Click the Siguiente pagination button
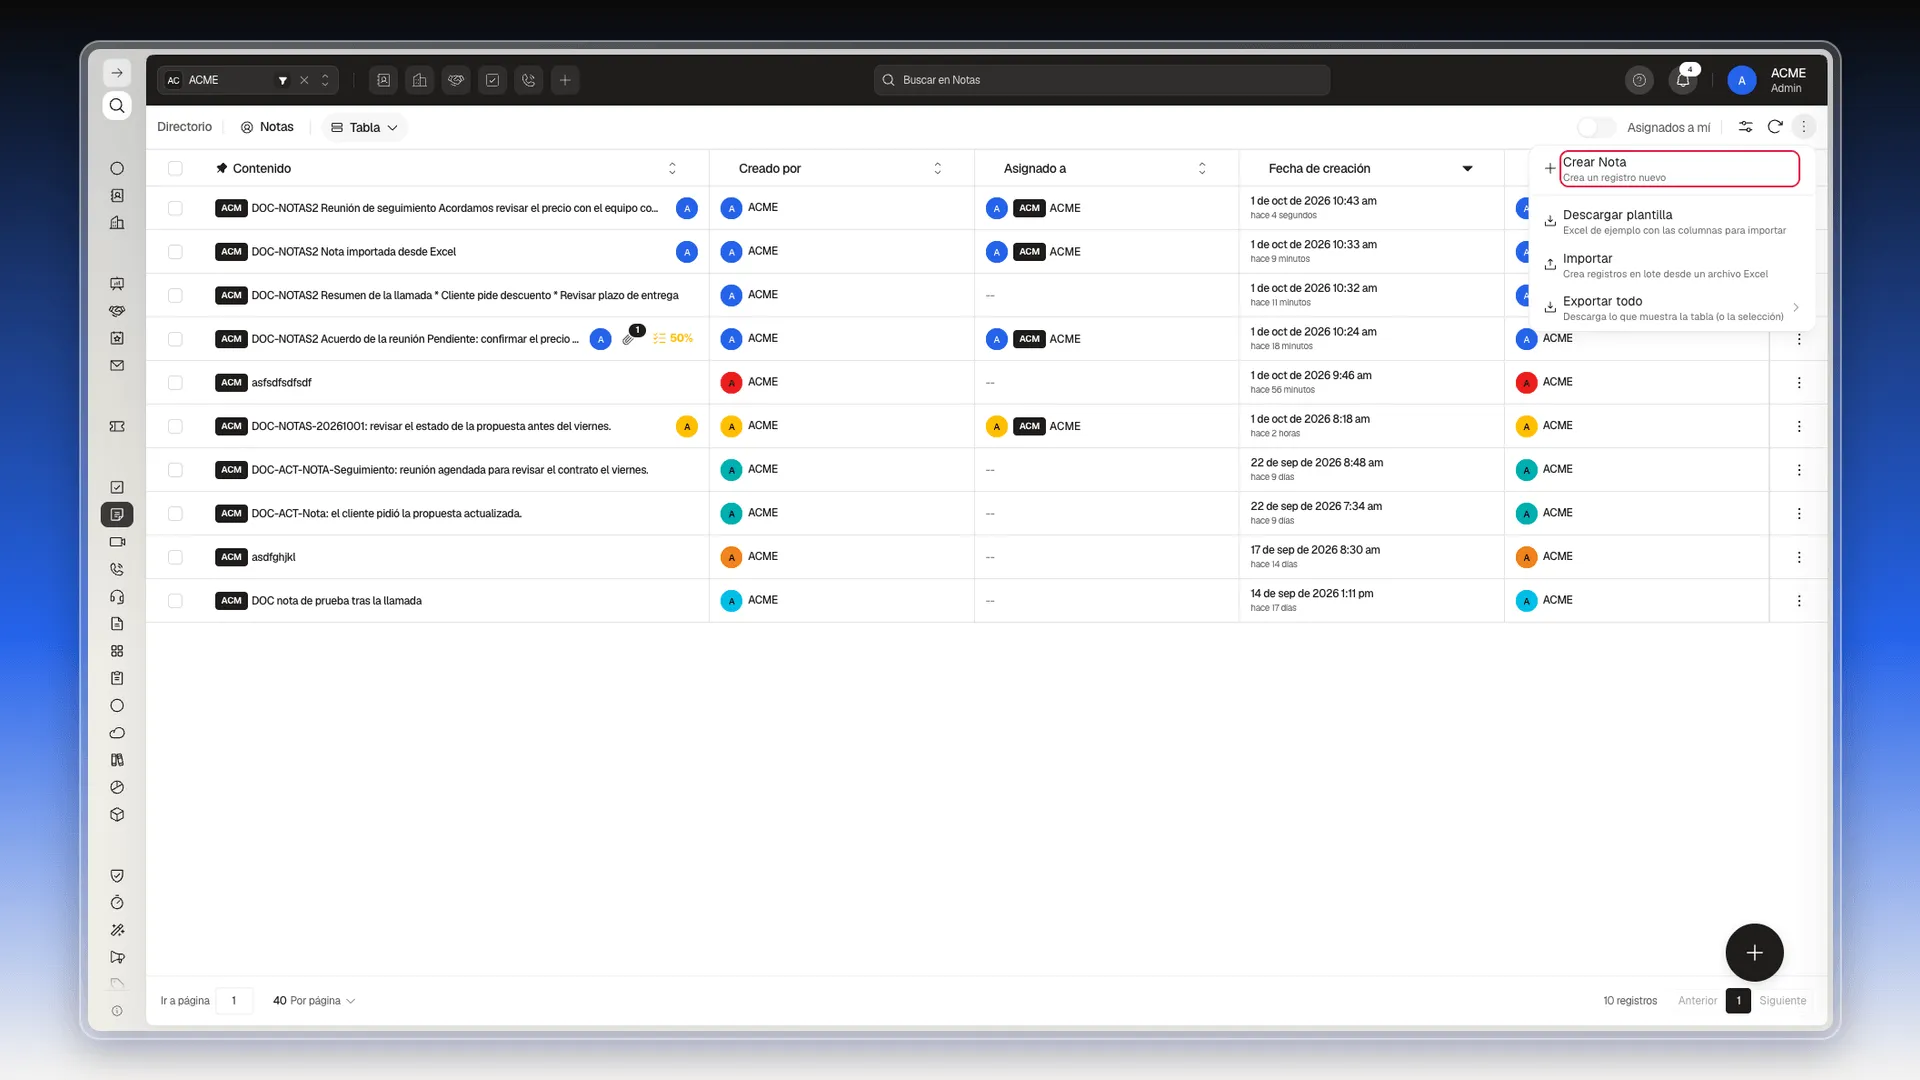 (x=1783, y=1001)
